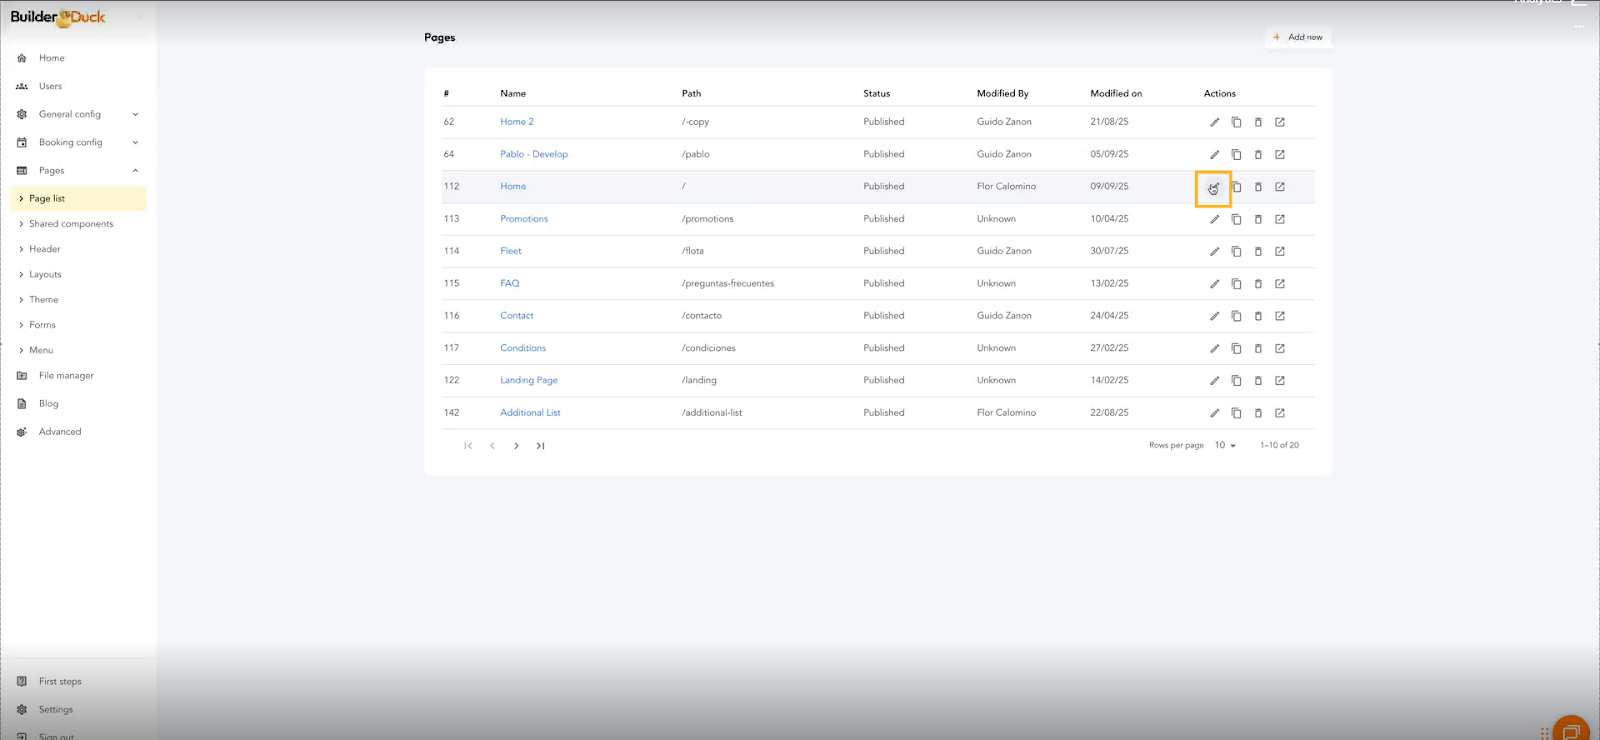Select the File manager menu item
This screenshot has height=740, width=1600.
(66, 376)
